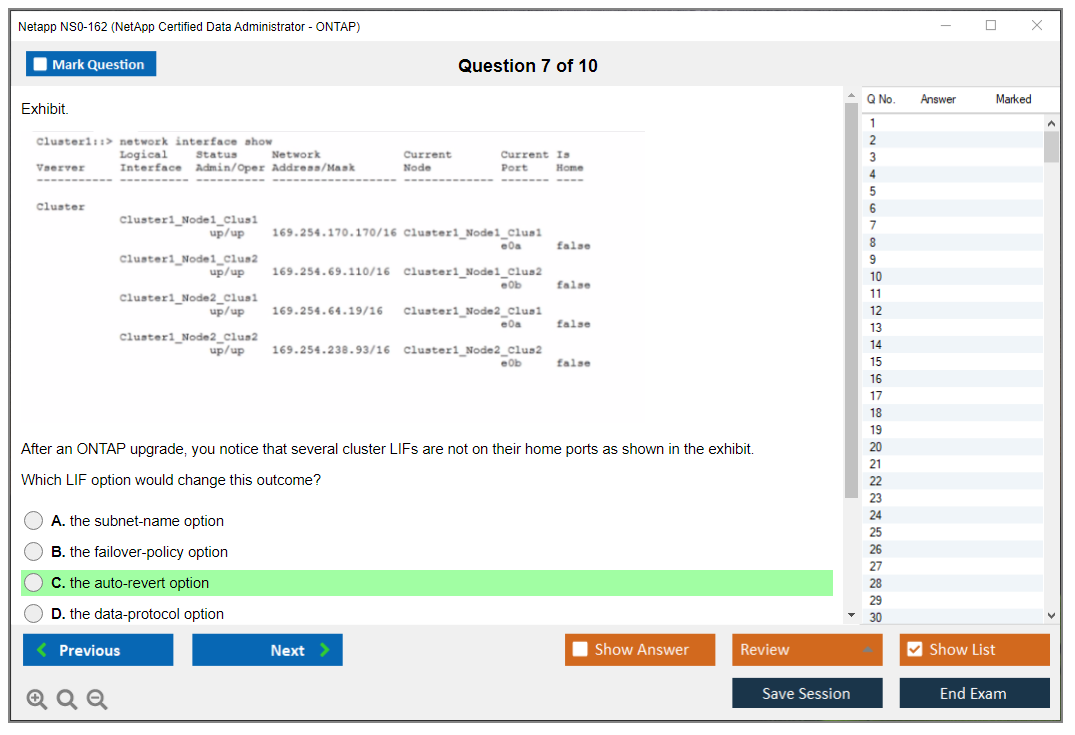Click the End Exam button
The width and height of the screenshot is (1075, 735).
974,693
